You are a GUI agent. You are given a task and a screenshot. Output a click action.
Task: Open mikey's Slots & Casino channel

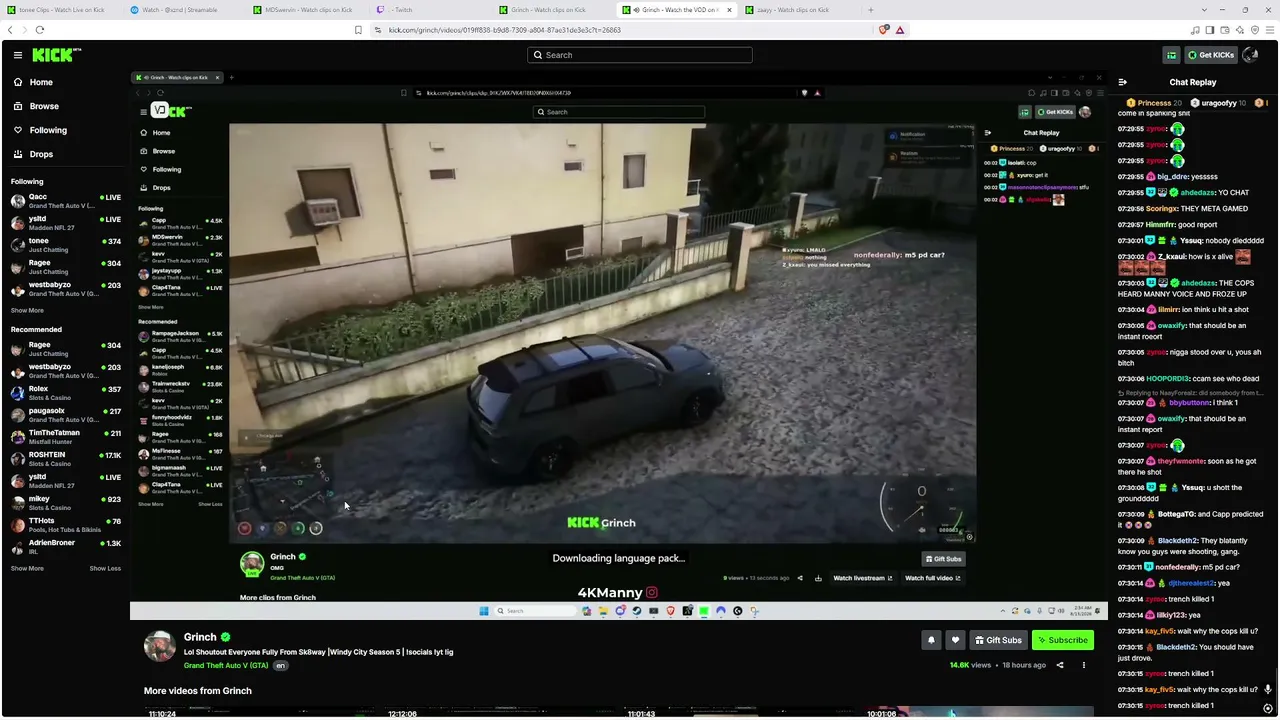(65, 503)
